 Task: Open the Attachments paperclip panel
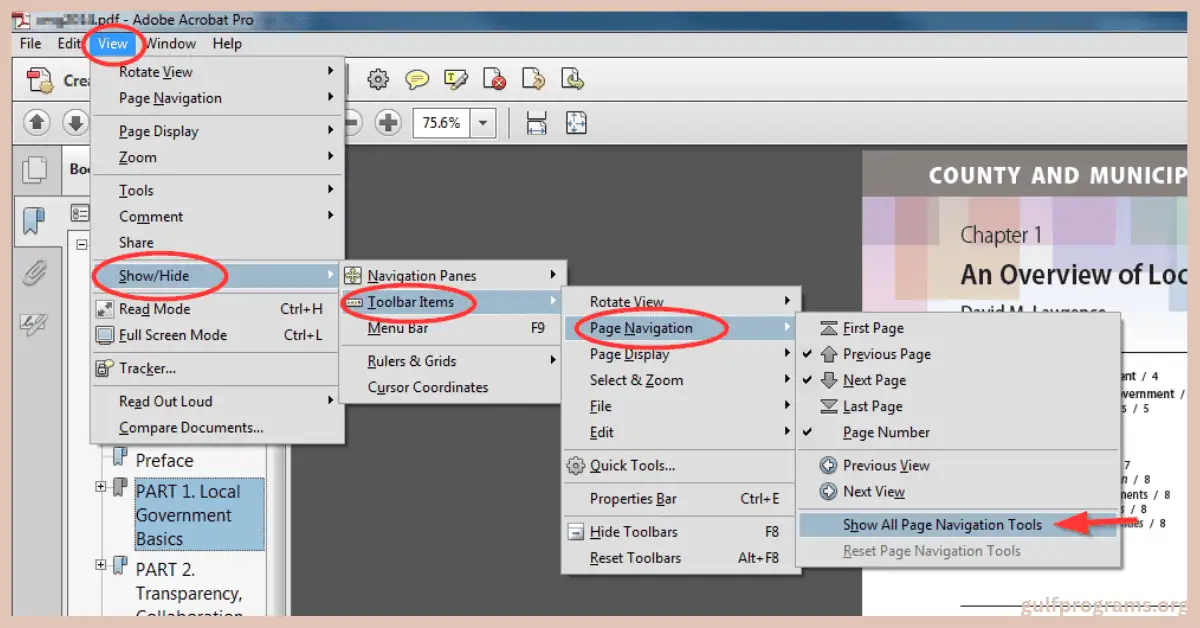pyautogui.click(x=32, y=273)
